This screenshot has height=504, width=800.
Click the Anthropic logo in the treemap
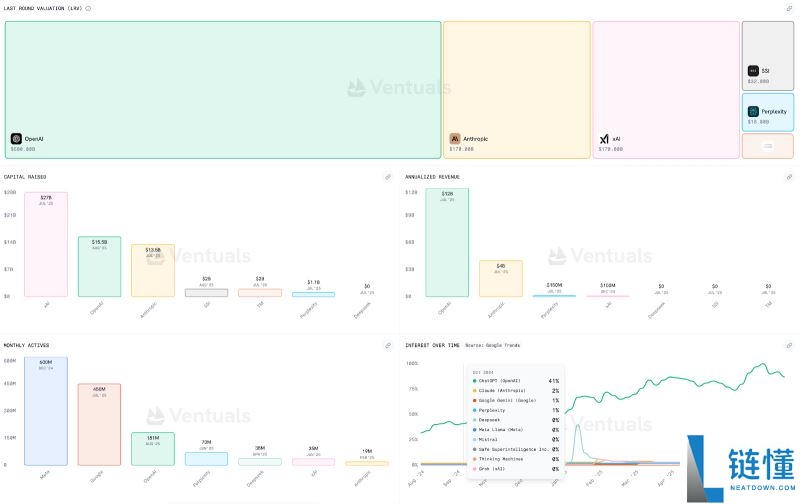pos(455,139)
